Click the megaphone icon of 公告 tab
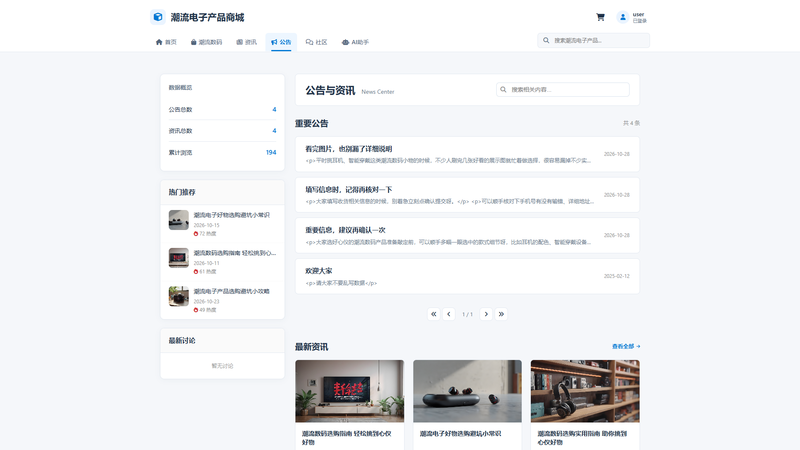 (274, 42)
